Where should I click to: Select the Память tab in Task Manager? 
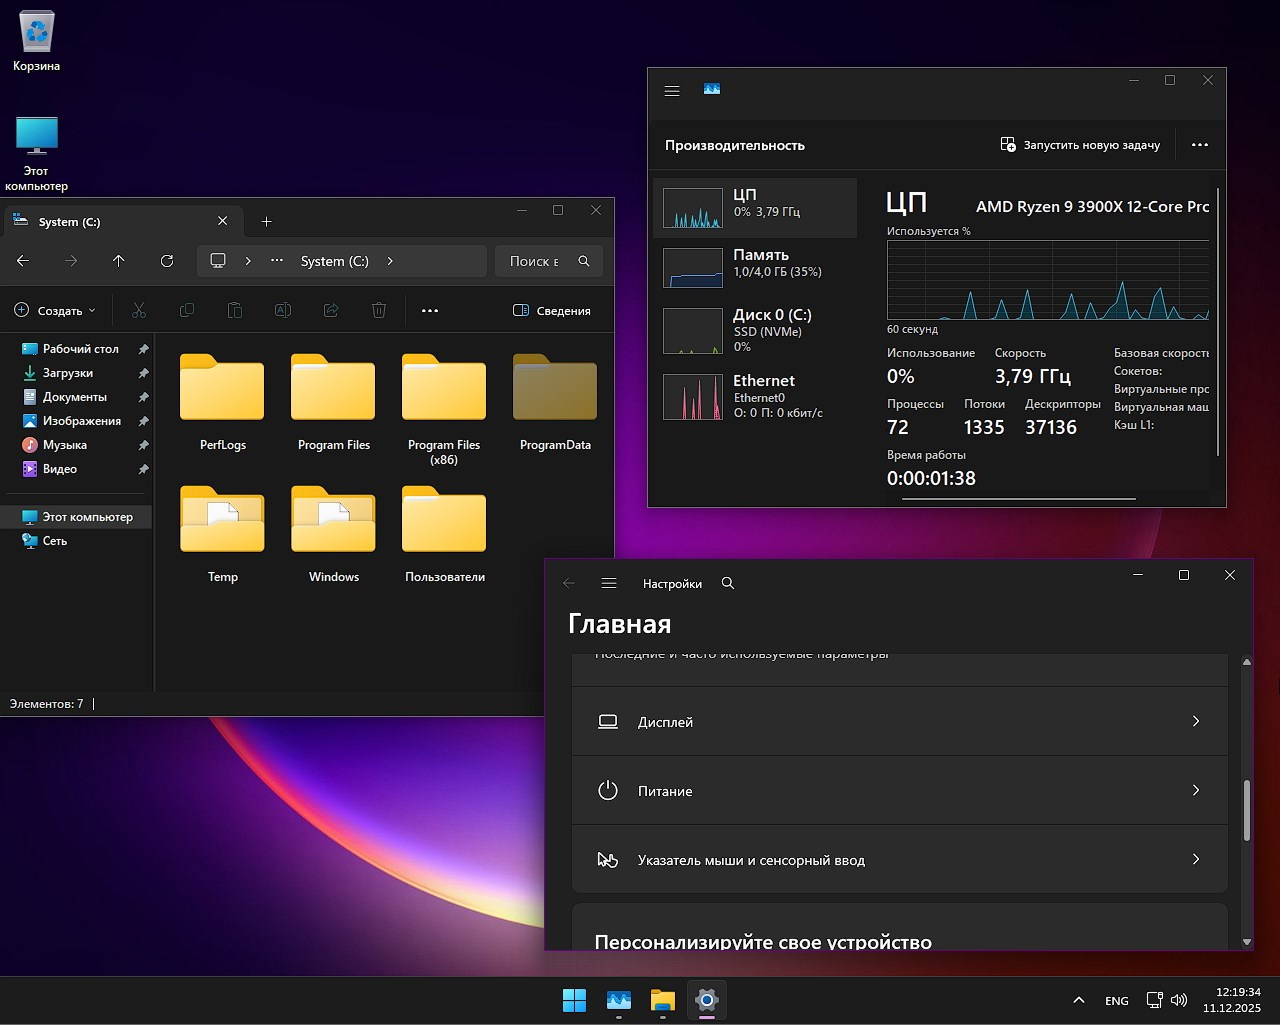[756, 268]
